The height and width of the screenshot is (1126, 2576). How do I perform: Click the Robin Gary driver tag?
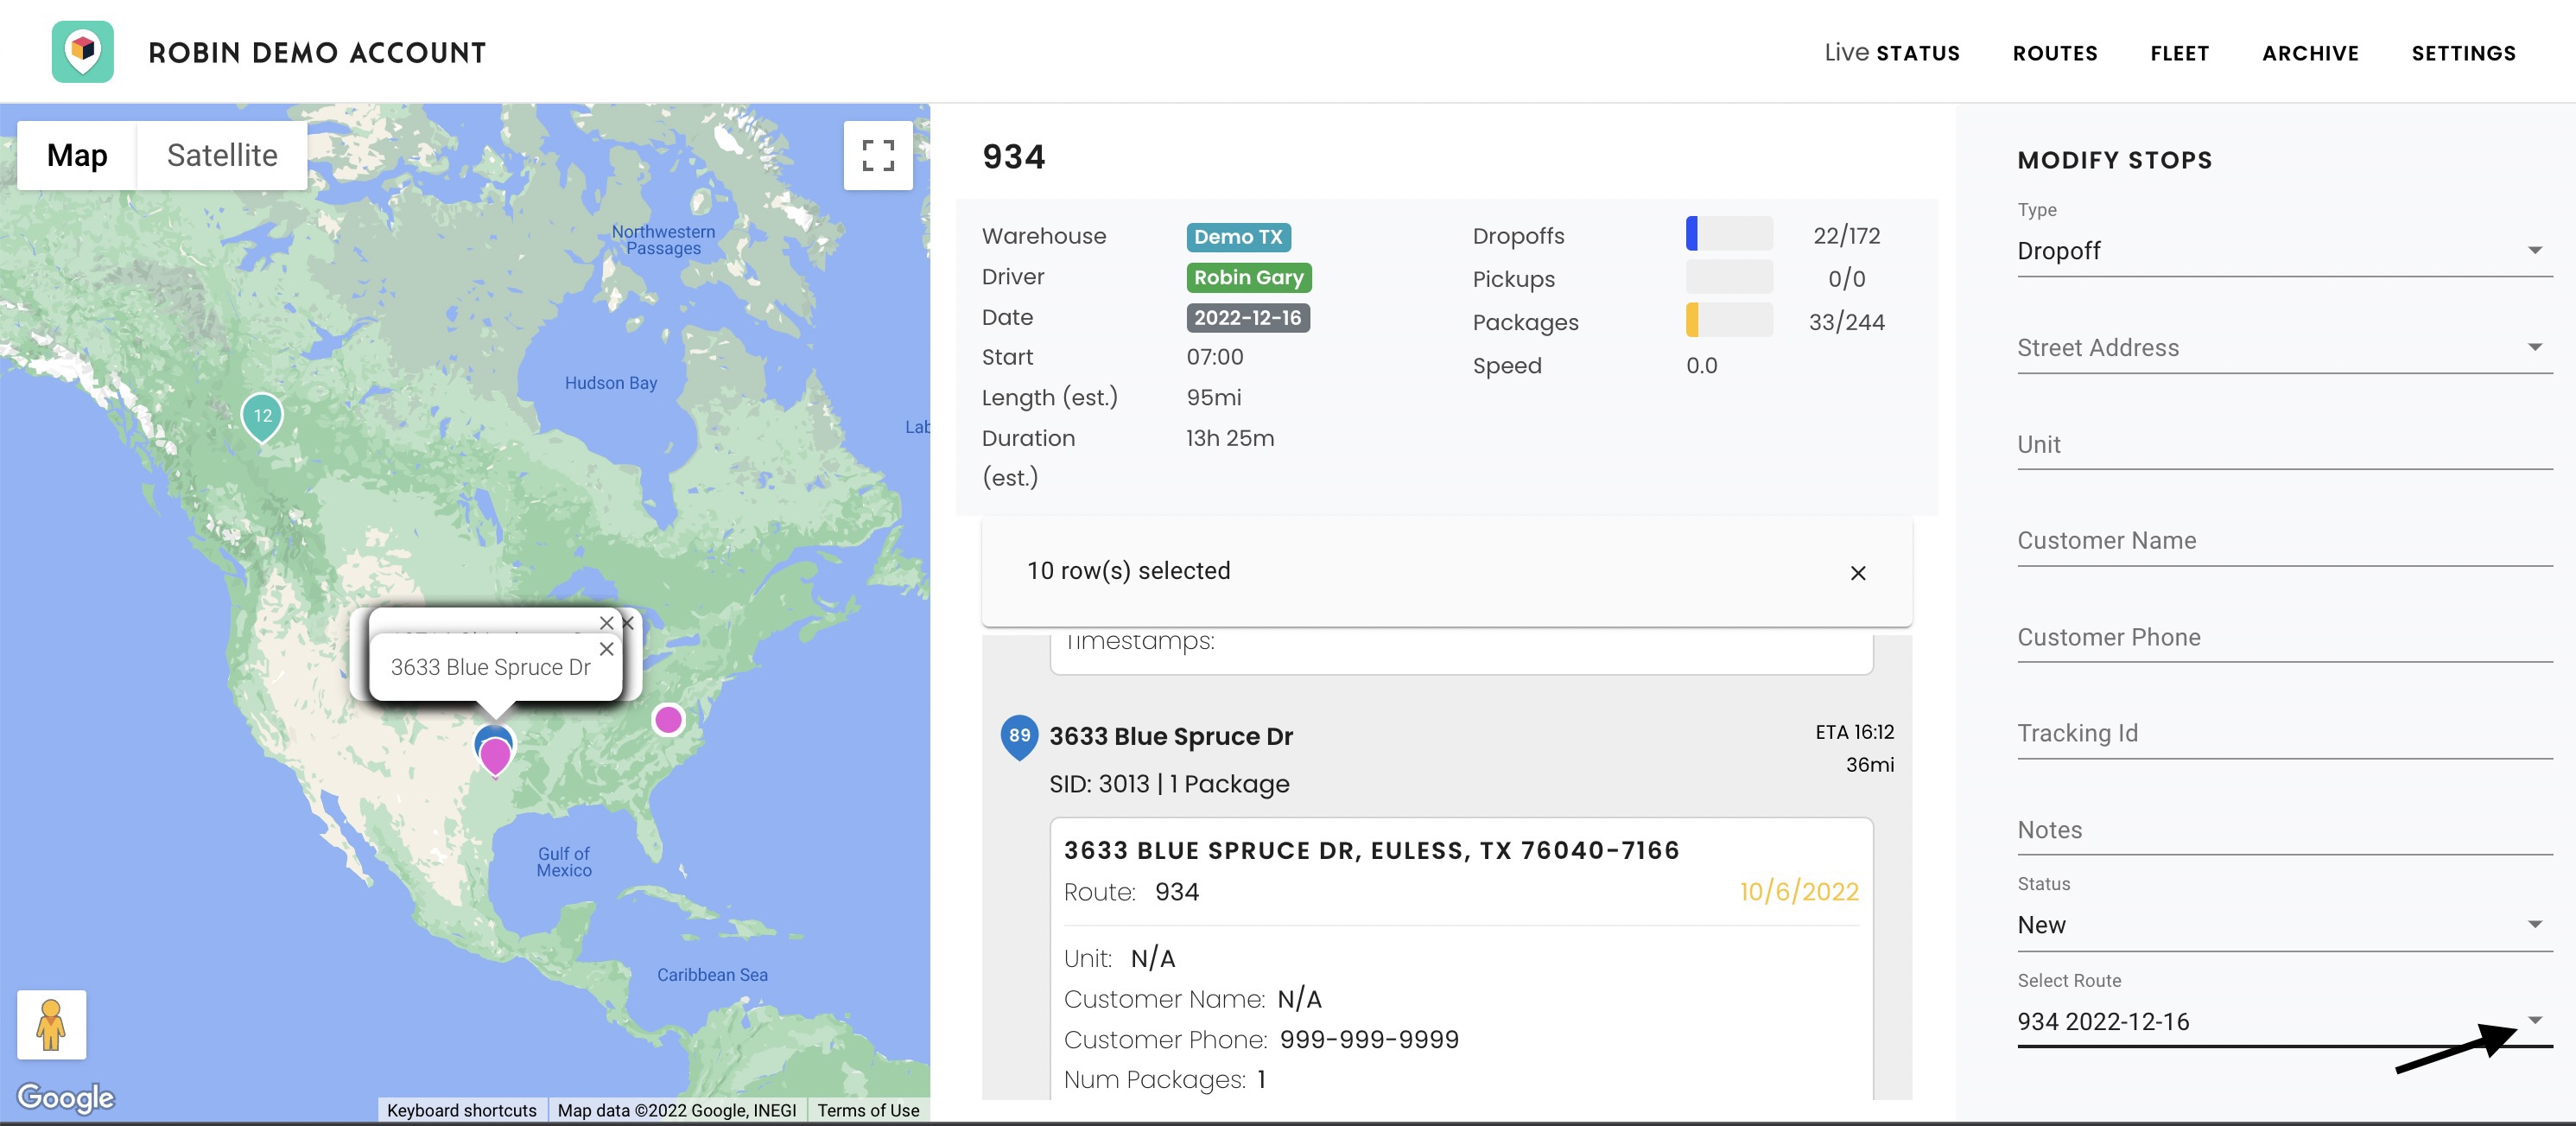1248,277
